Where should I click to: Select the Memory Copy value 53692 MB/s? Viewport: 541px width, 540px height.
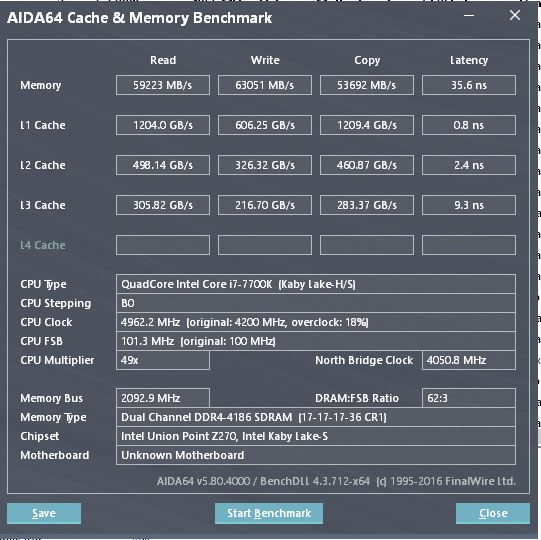coord(367,85)
